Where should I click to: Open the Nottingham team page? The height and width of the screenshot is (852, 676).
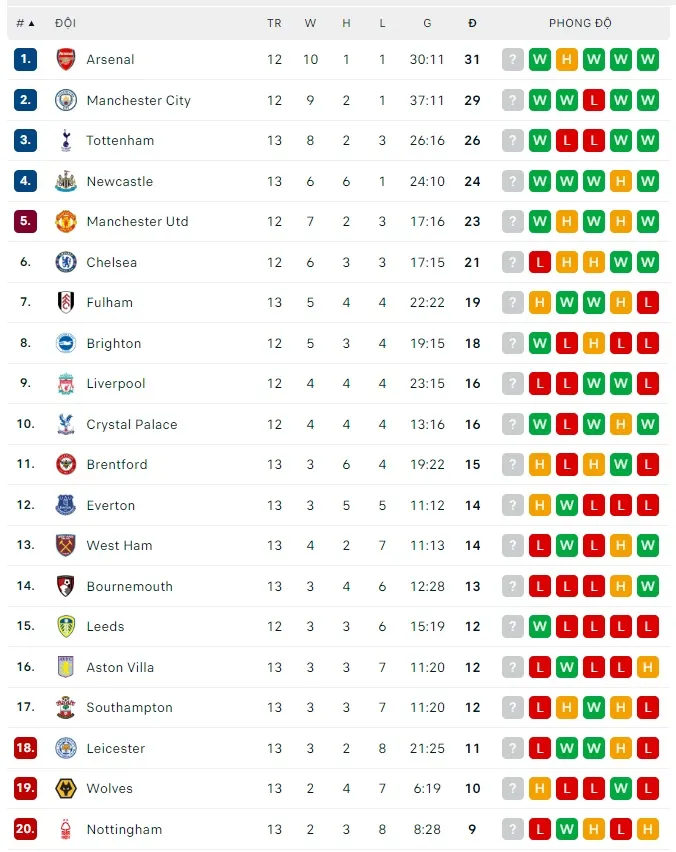tap(126, 829)
